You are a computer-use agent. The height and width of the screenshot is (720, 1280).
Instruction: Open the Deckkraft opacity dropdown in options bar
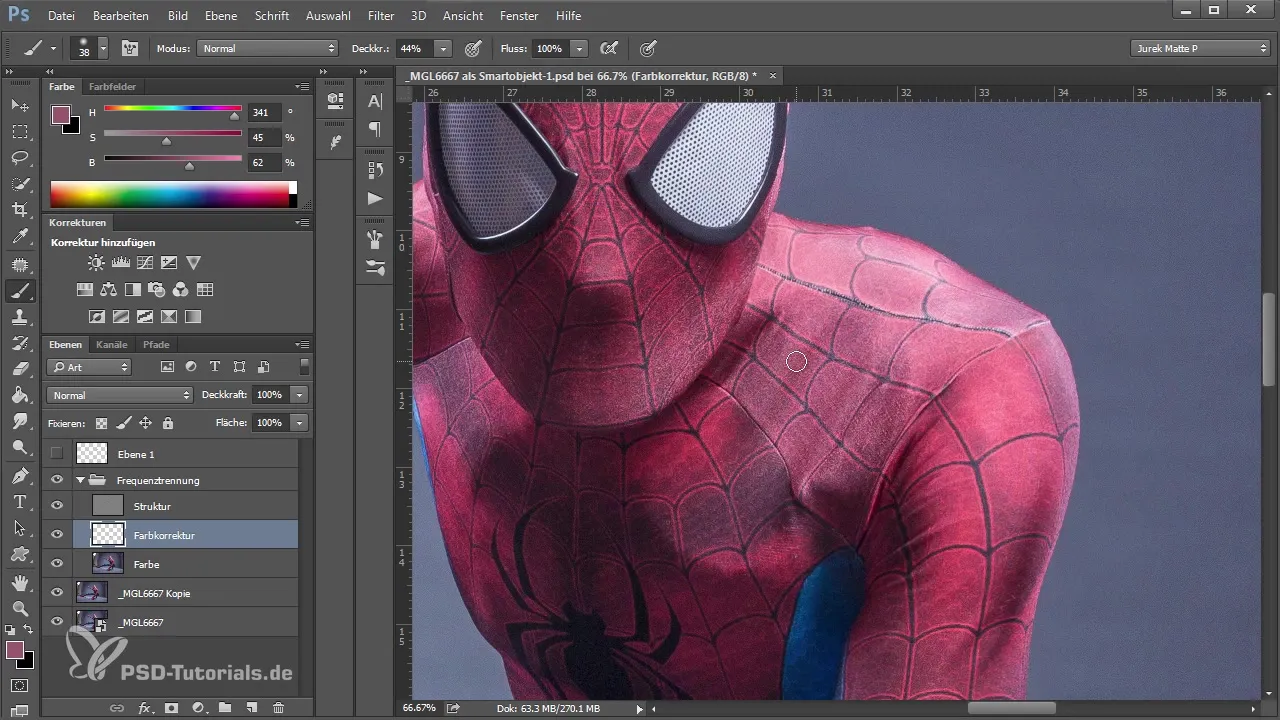pyautogui.click(x=443, y=48)
